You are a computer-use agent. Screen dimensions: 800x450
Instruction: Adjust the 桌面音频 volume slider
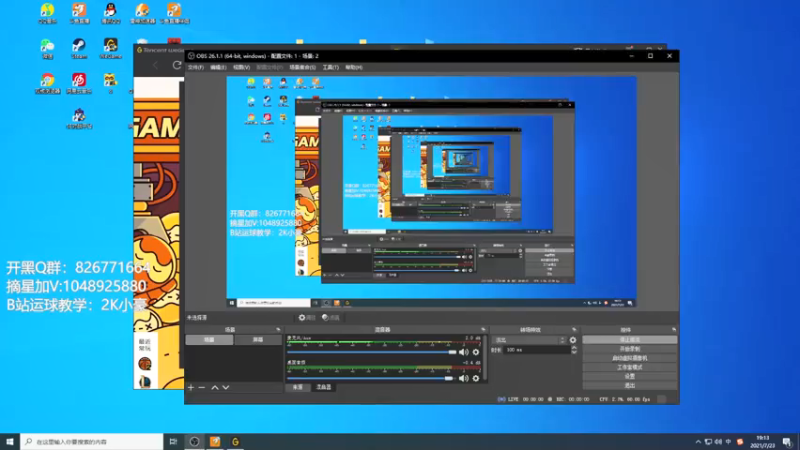point(370,378)
